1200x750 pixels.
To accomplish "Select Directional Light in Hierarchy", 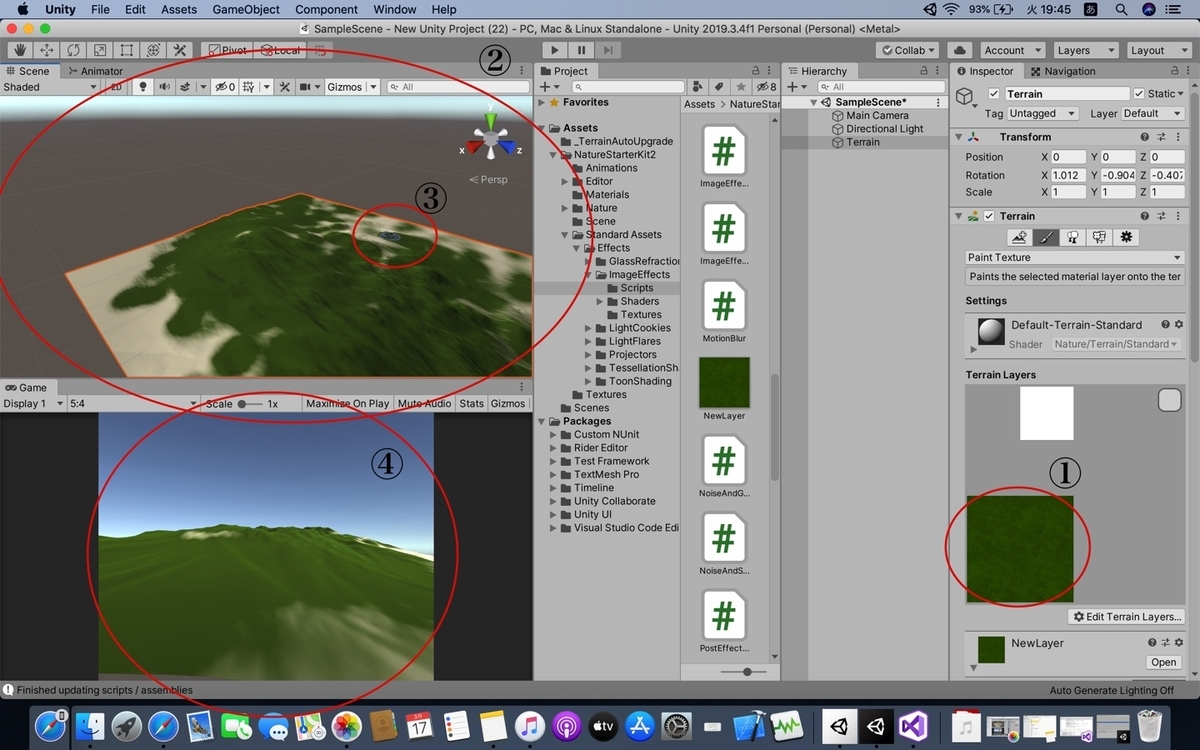I will pyautogui.click(x=884, y=129).
